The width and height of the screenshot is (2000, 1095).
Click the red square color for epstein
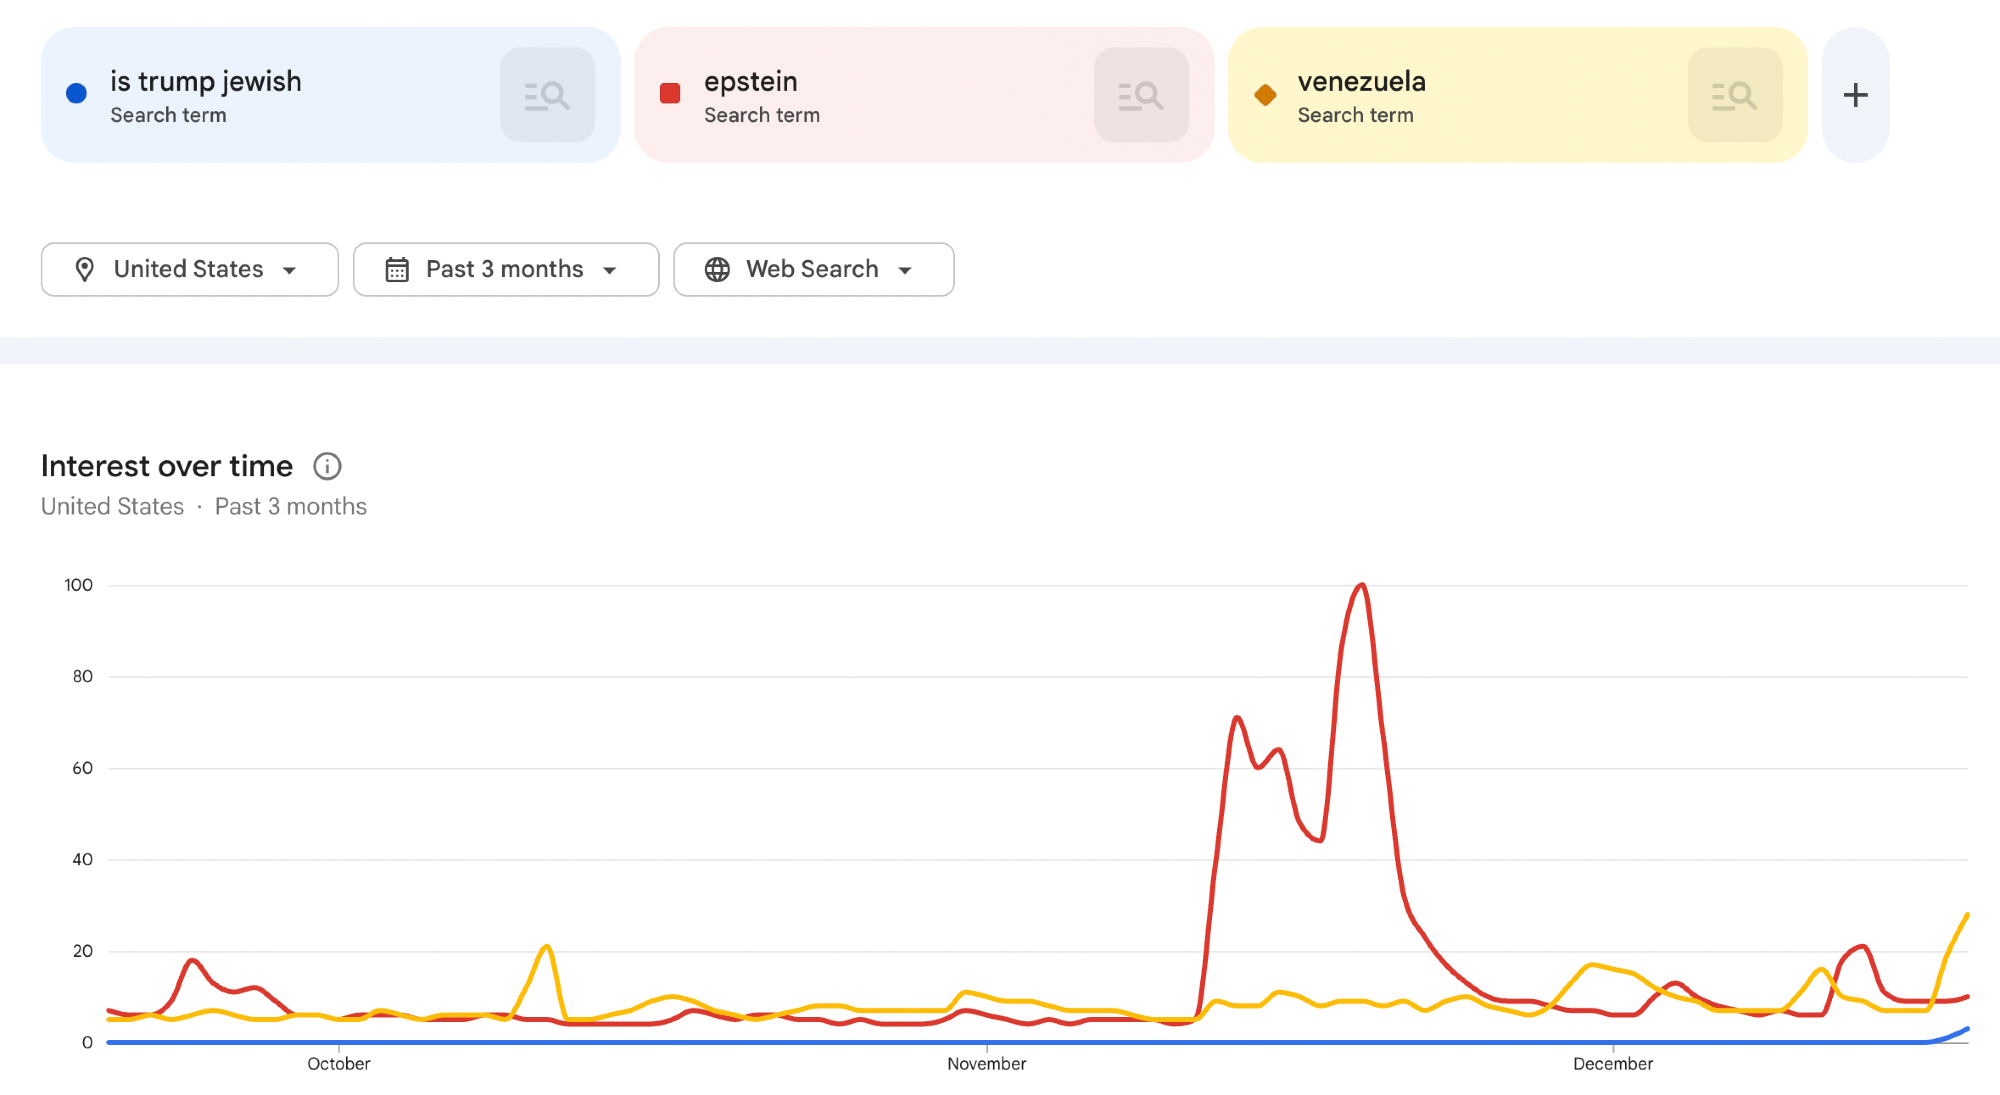click(x=670, y=94)
